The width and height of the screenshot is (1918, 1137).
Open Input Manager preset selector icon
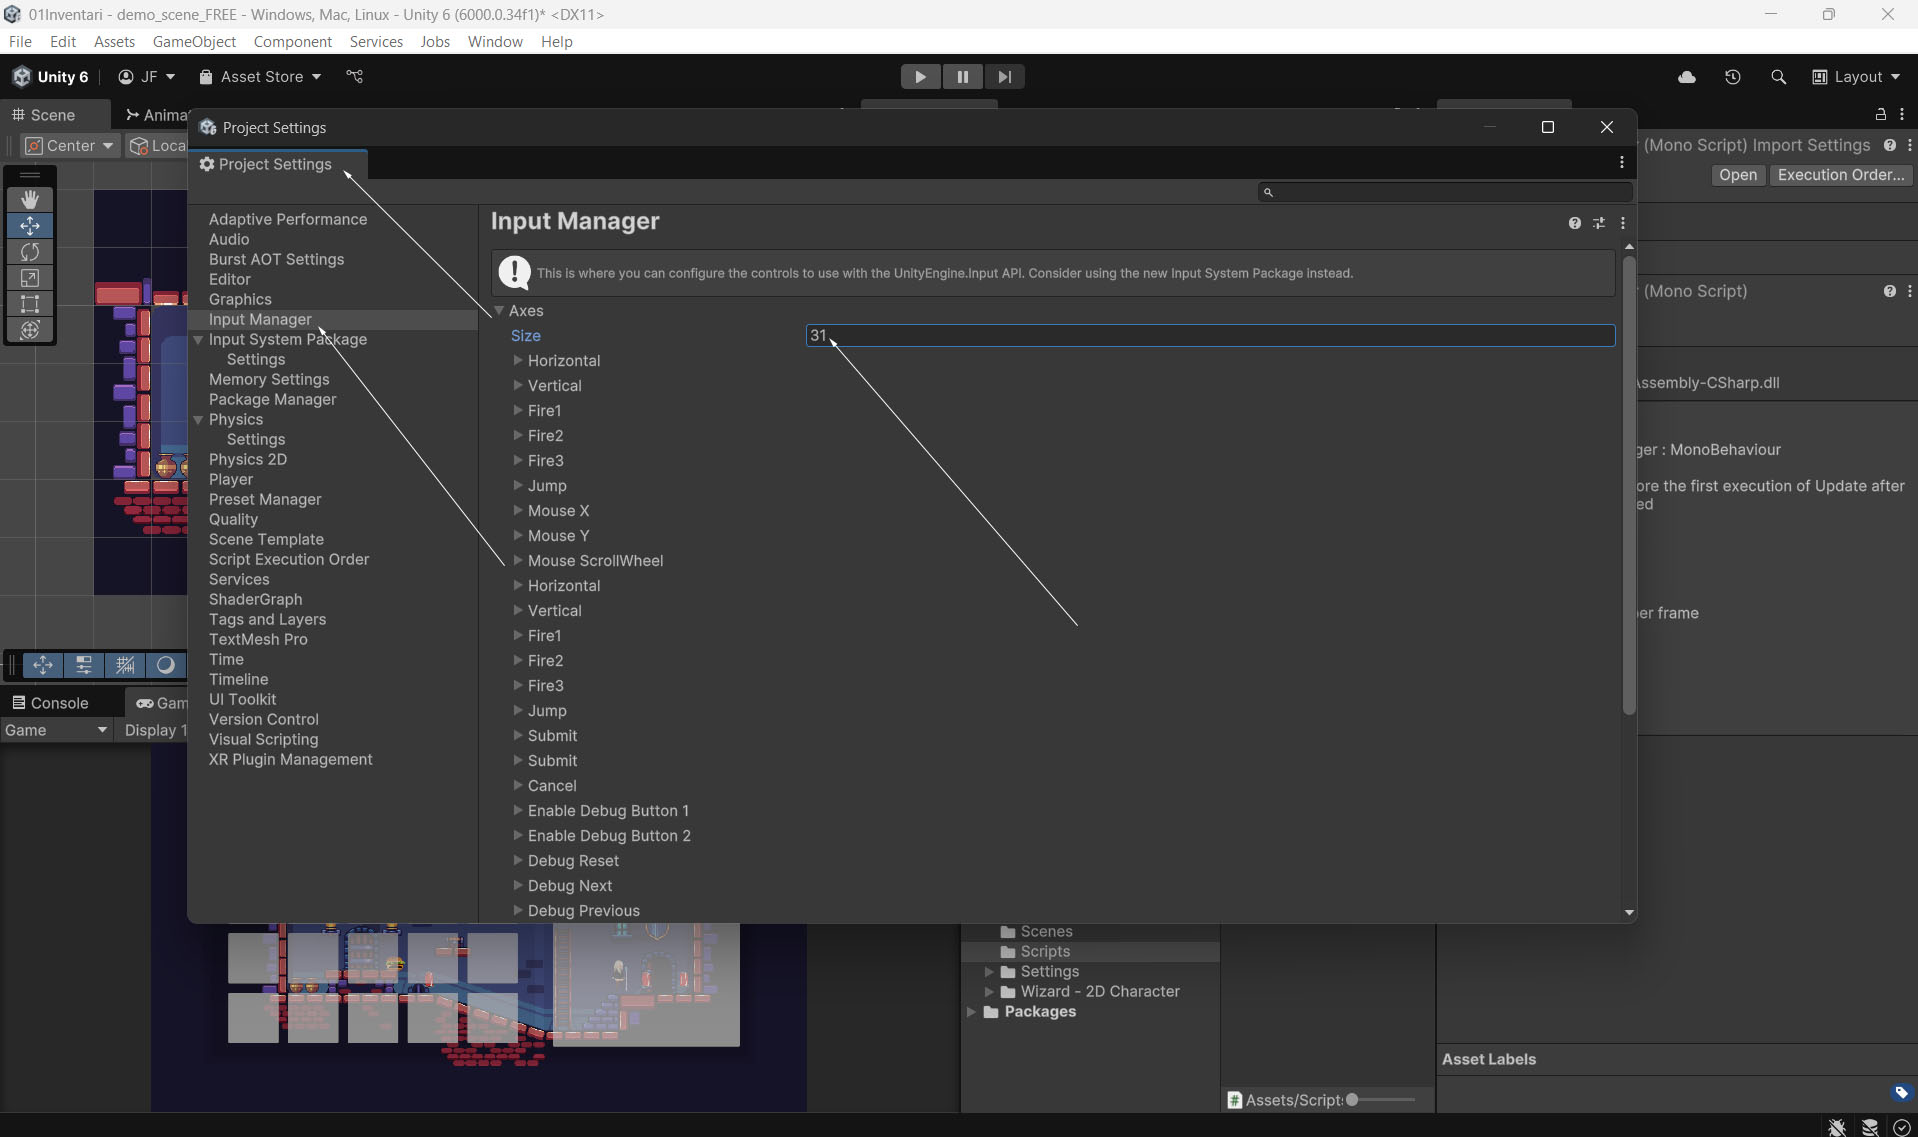coord(1599,223)
